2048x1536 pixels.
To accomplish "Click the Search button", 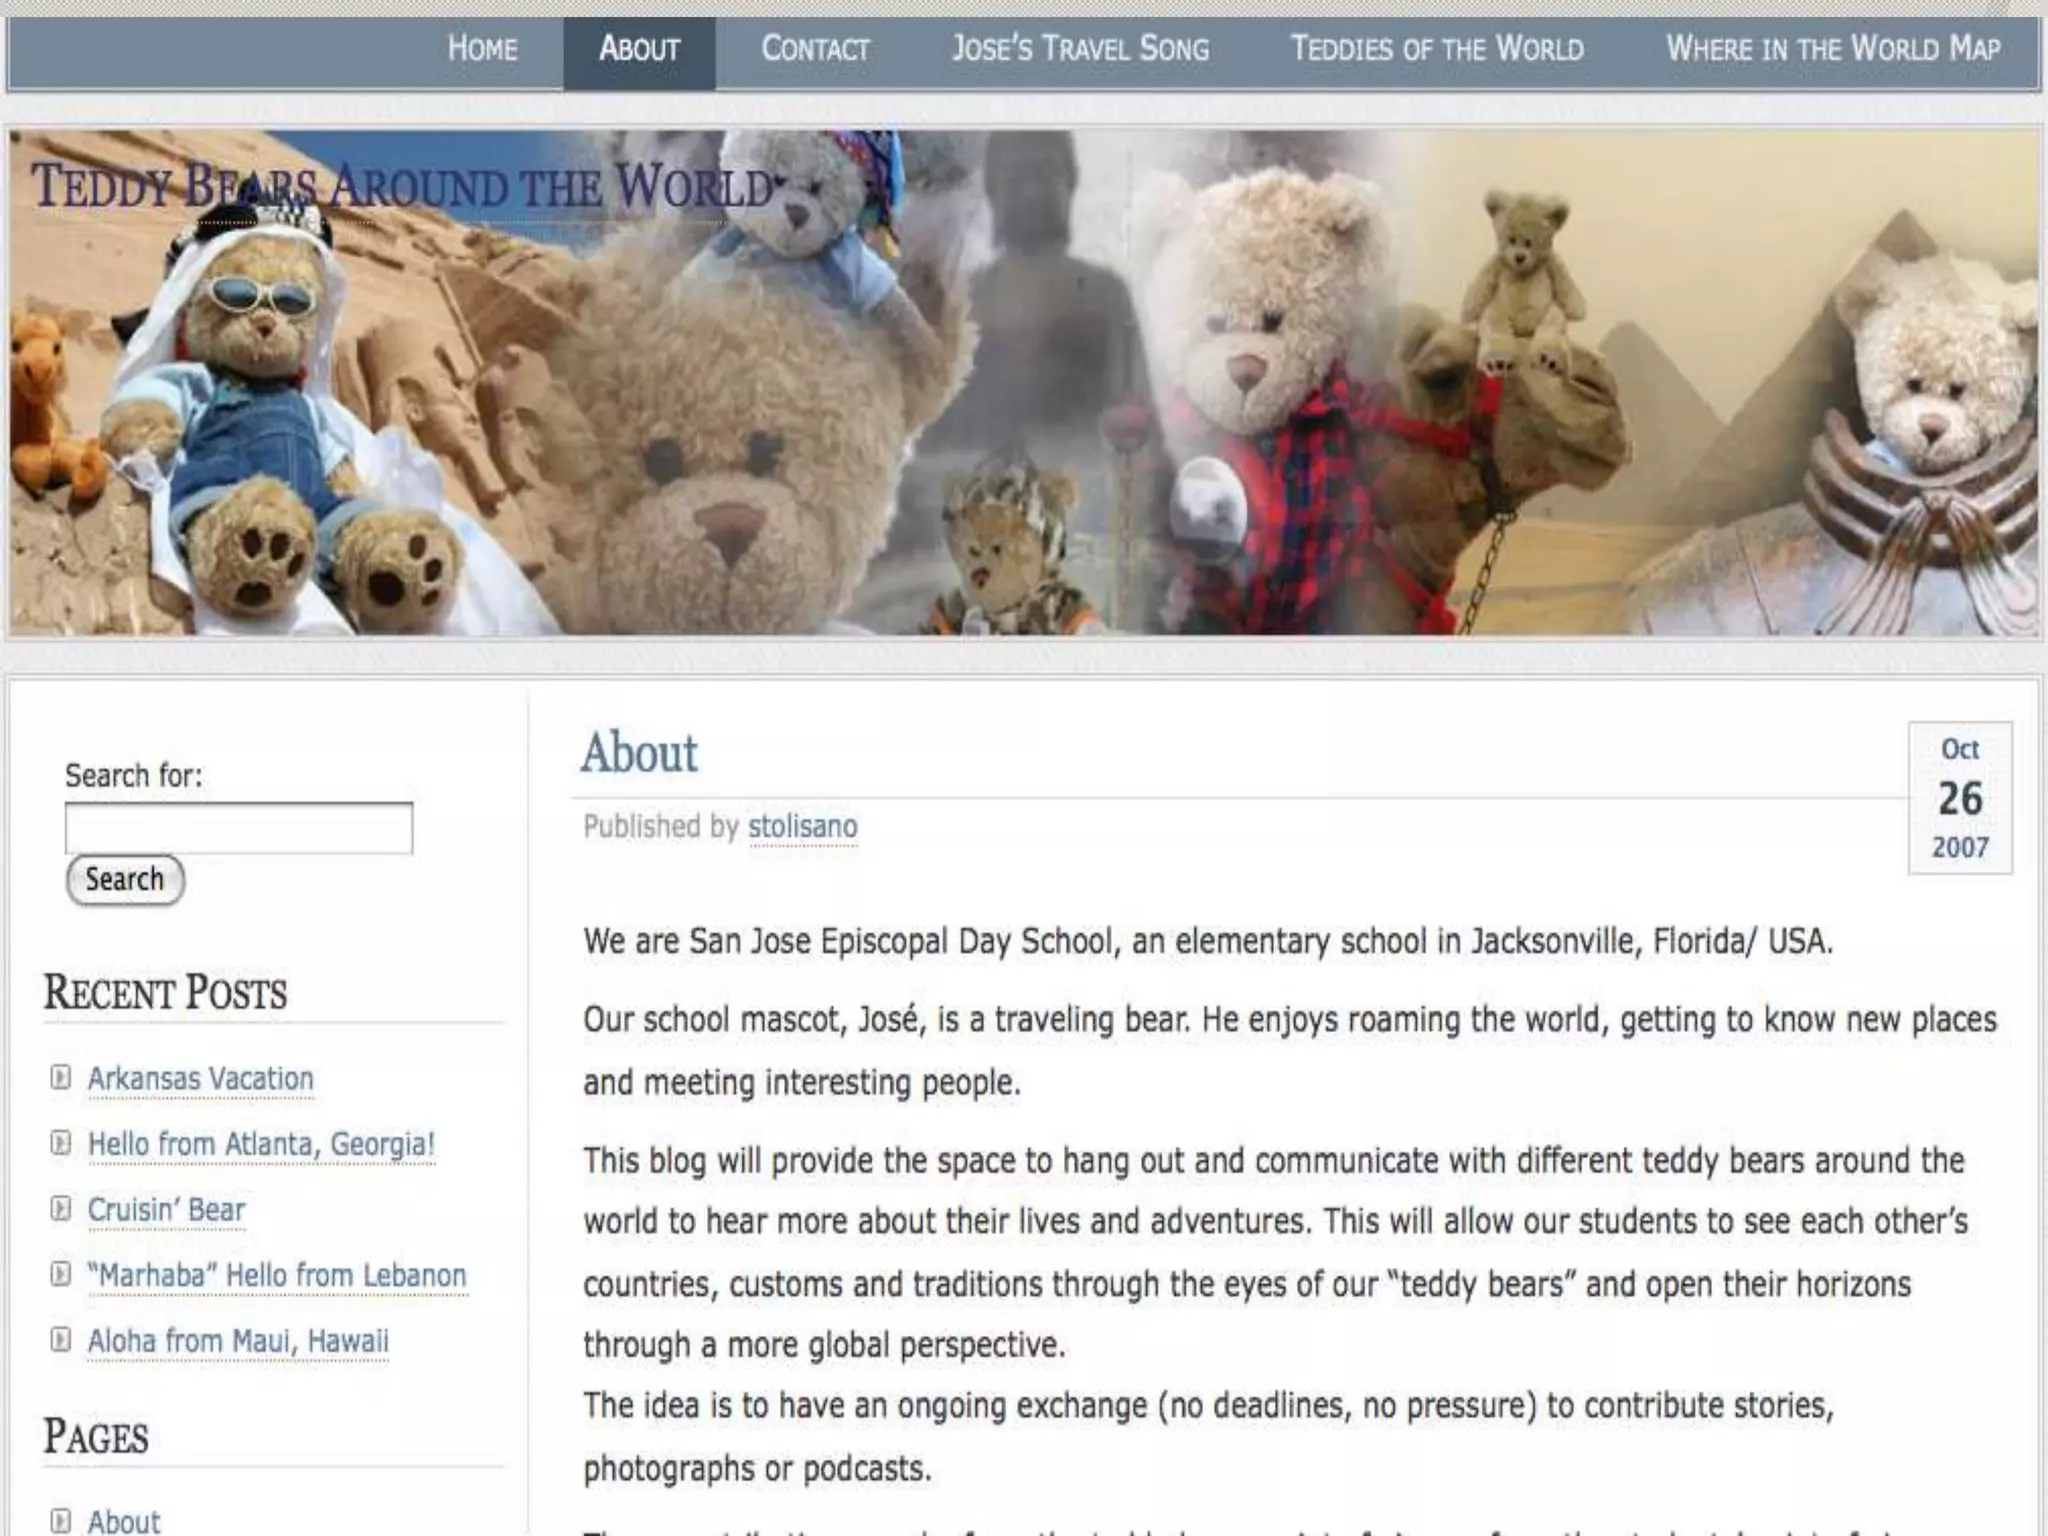I will 125,880.
